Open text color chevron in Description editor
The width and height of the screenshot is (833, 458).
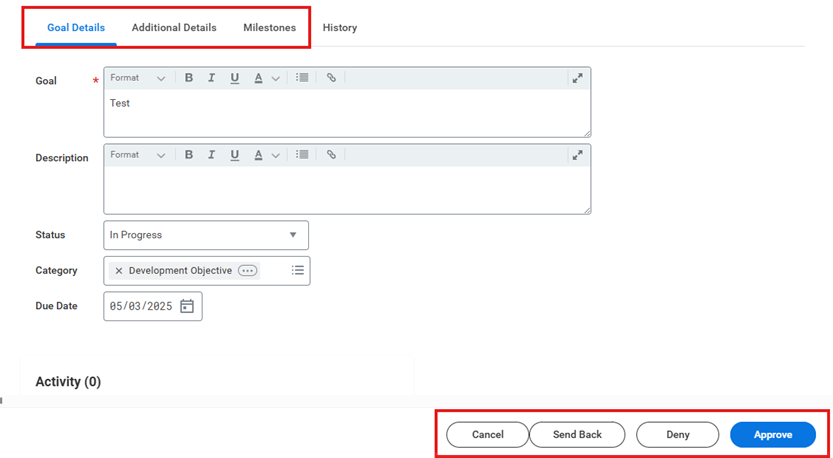tap(275, 156)
